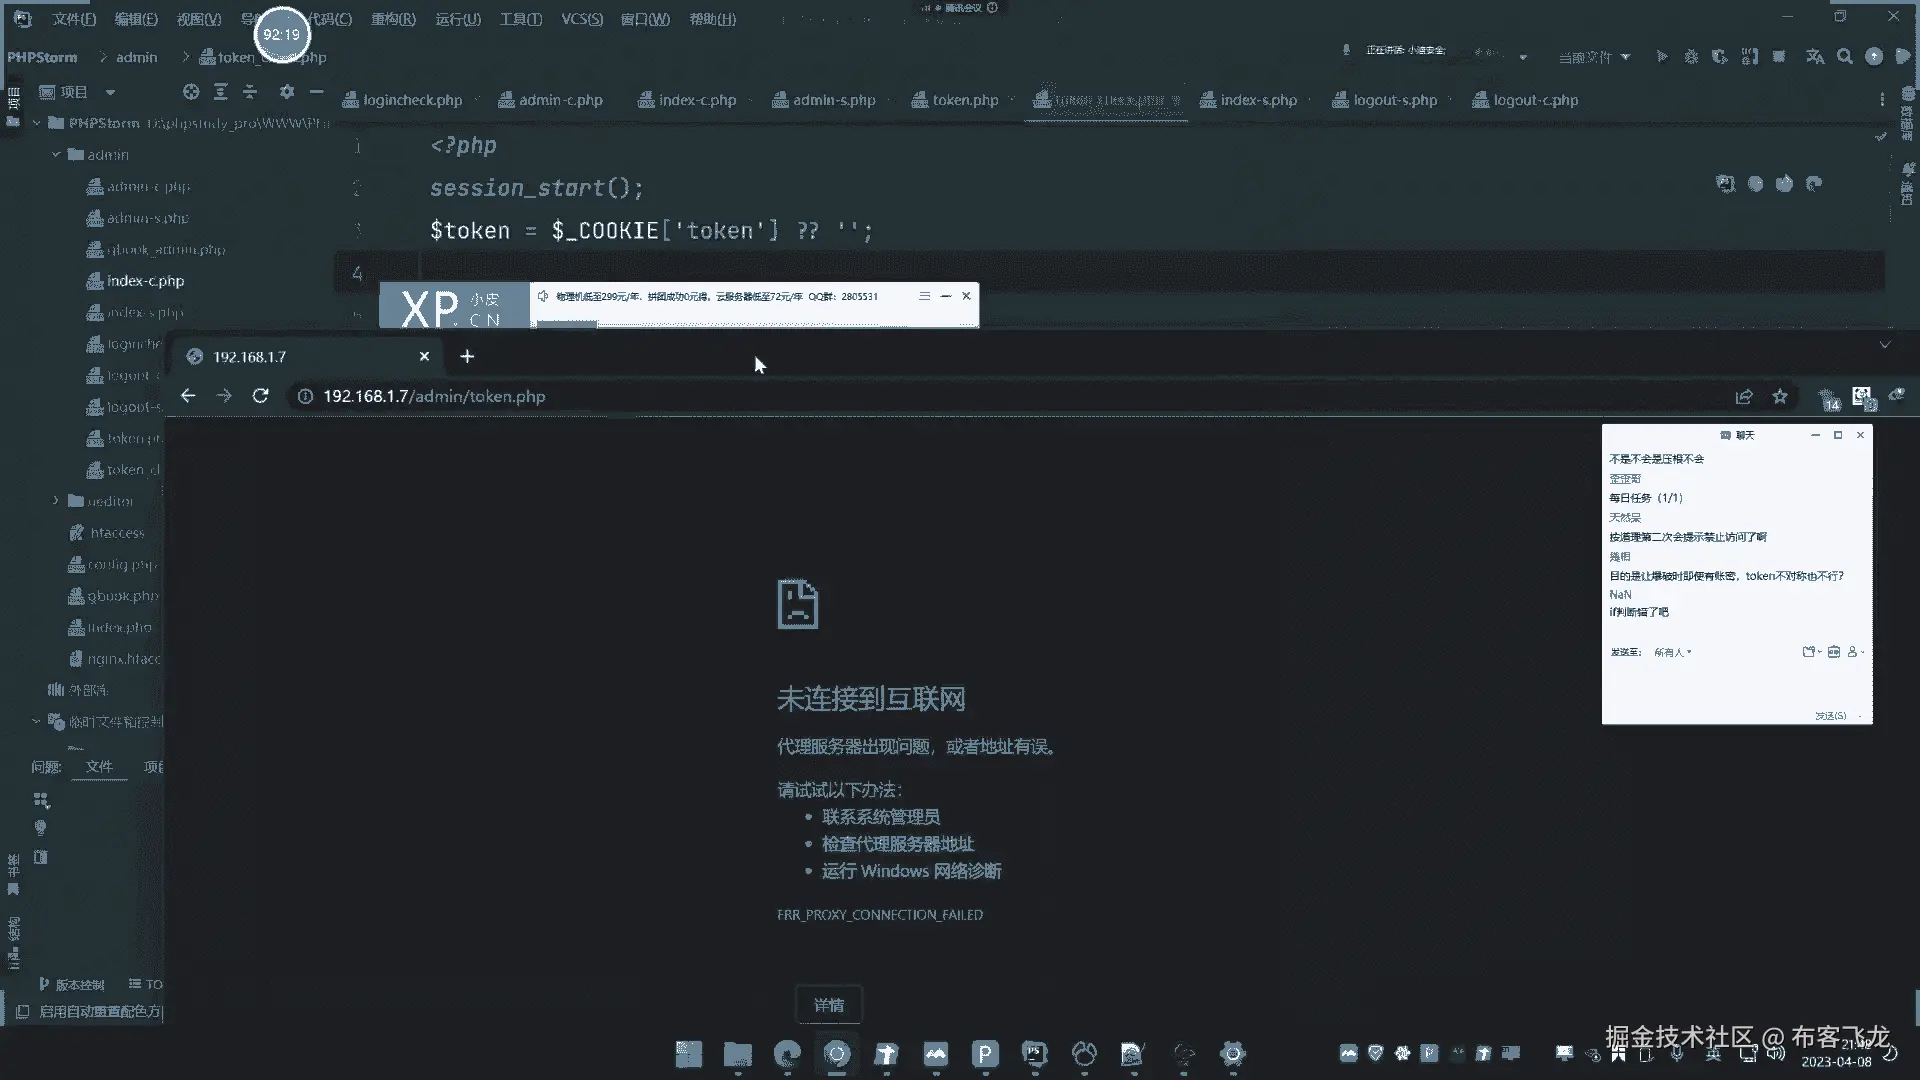
Task: Bookmark the page with the star
Action: click(1780, 396)
